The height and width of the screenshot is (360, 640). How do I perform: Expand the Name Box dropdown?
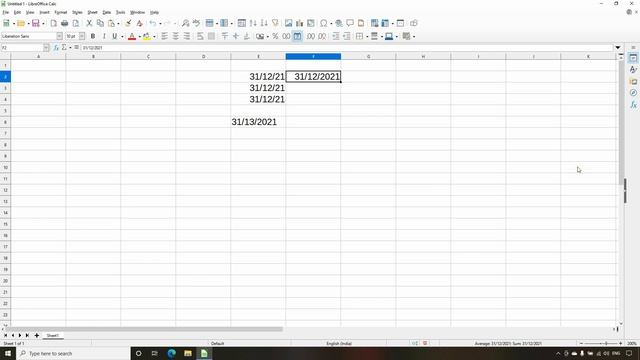[46, 47]
